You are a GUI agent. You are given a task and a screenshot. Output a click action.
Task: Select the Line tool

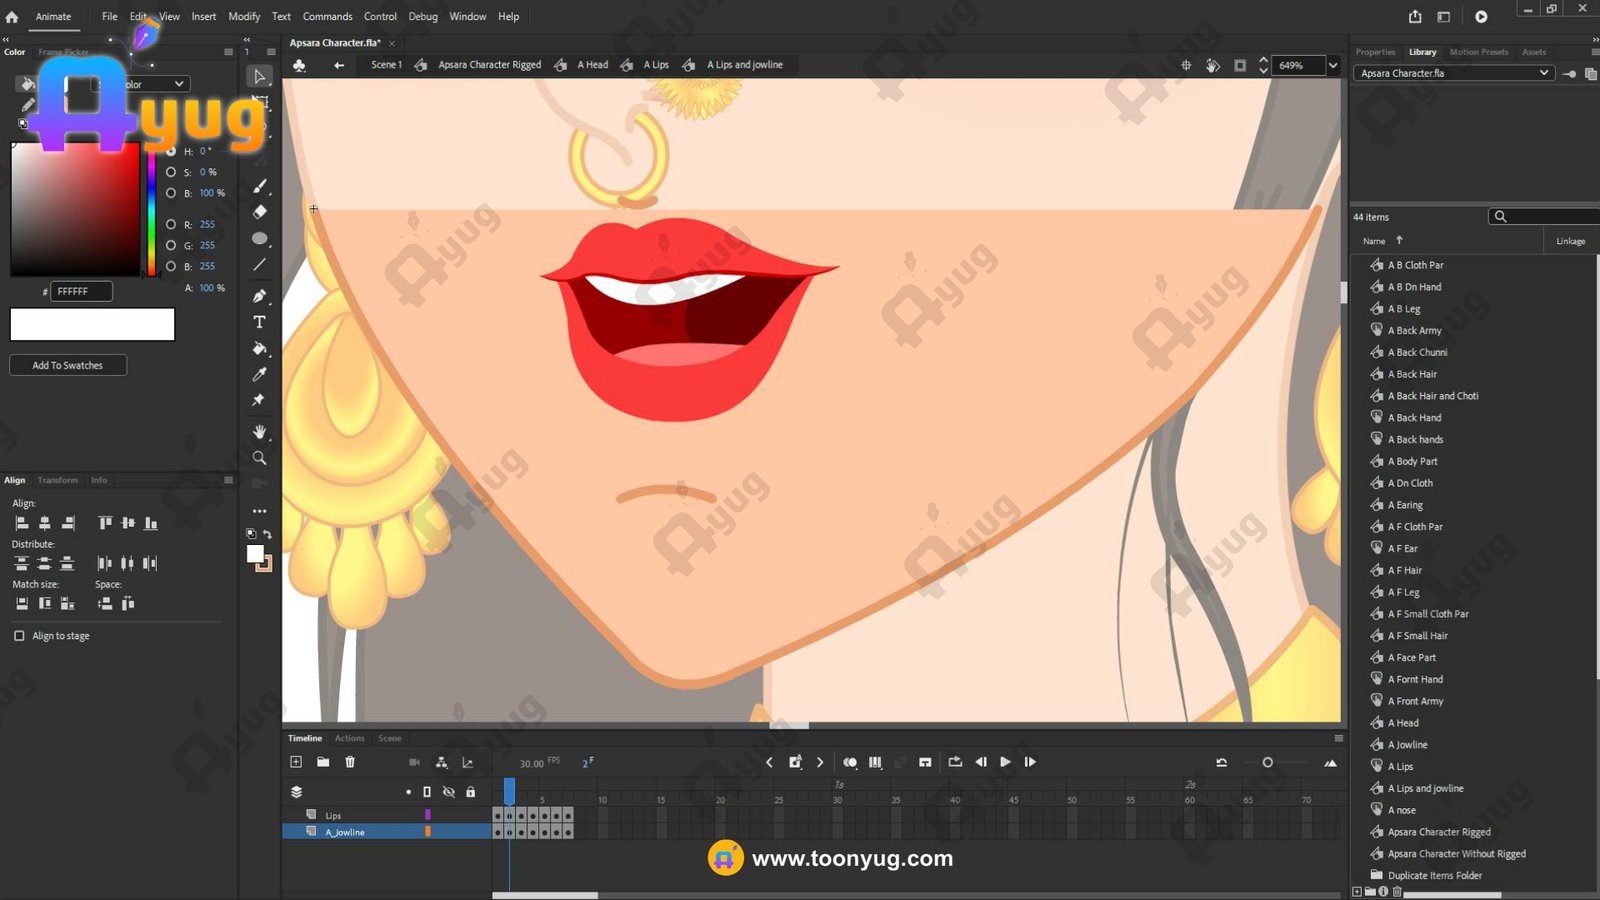(259, 264)
